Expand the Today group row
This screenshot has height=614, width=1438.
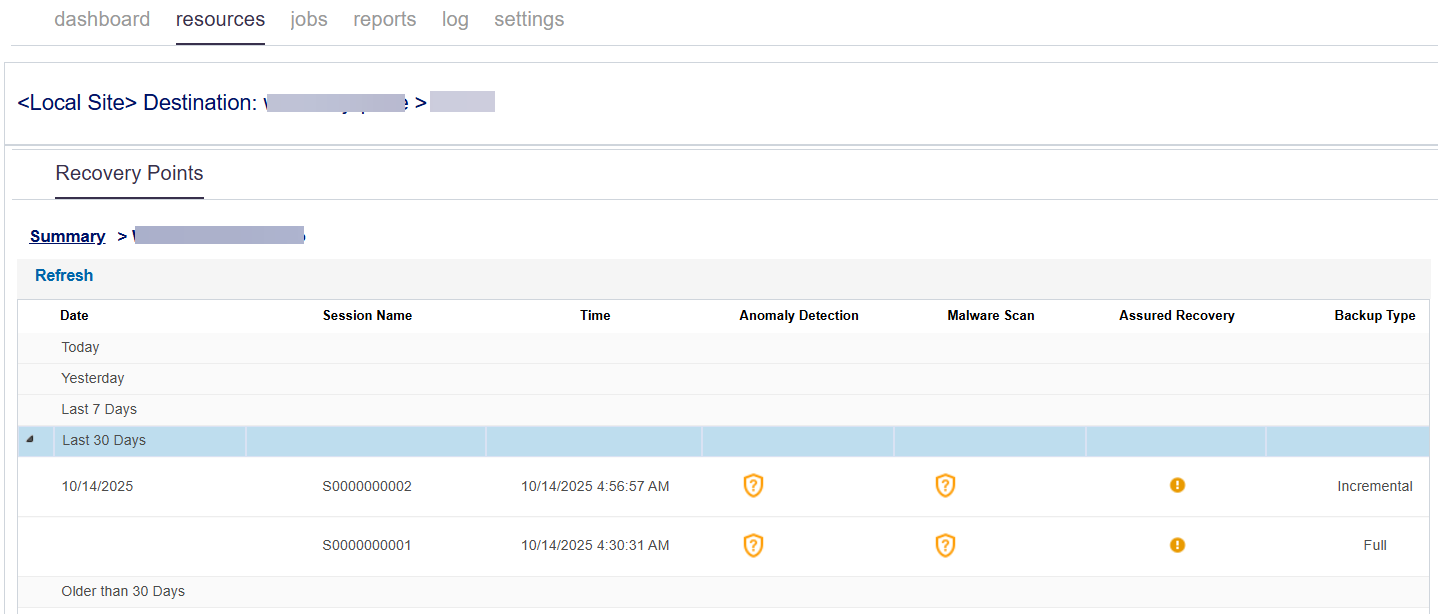point(80,348)
